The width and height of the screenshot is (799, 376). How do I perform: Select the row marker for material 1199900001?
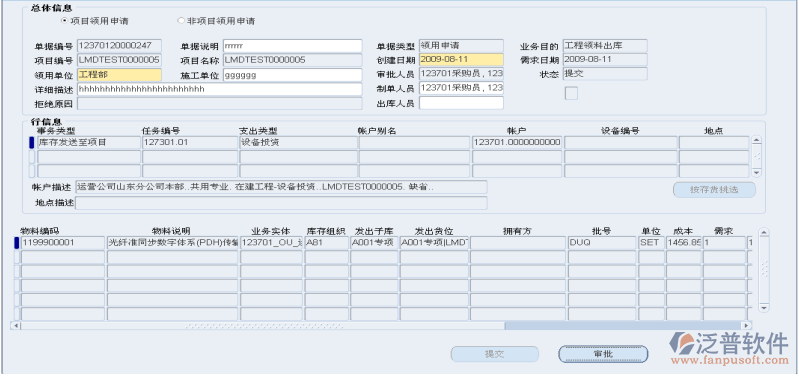click(x=16, y=243)
